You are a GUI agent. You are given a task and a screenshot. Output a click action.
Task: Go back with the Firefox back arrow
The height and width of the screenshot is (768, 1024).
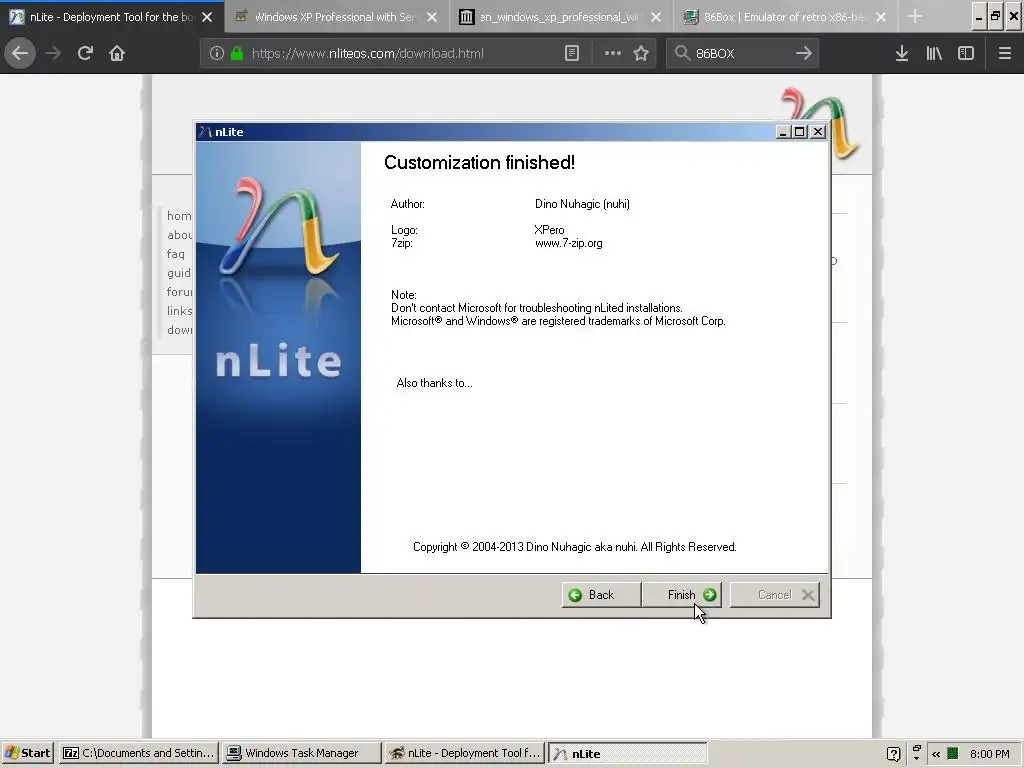tap(20, 53)
